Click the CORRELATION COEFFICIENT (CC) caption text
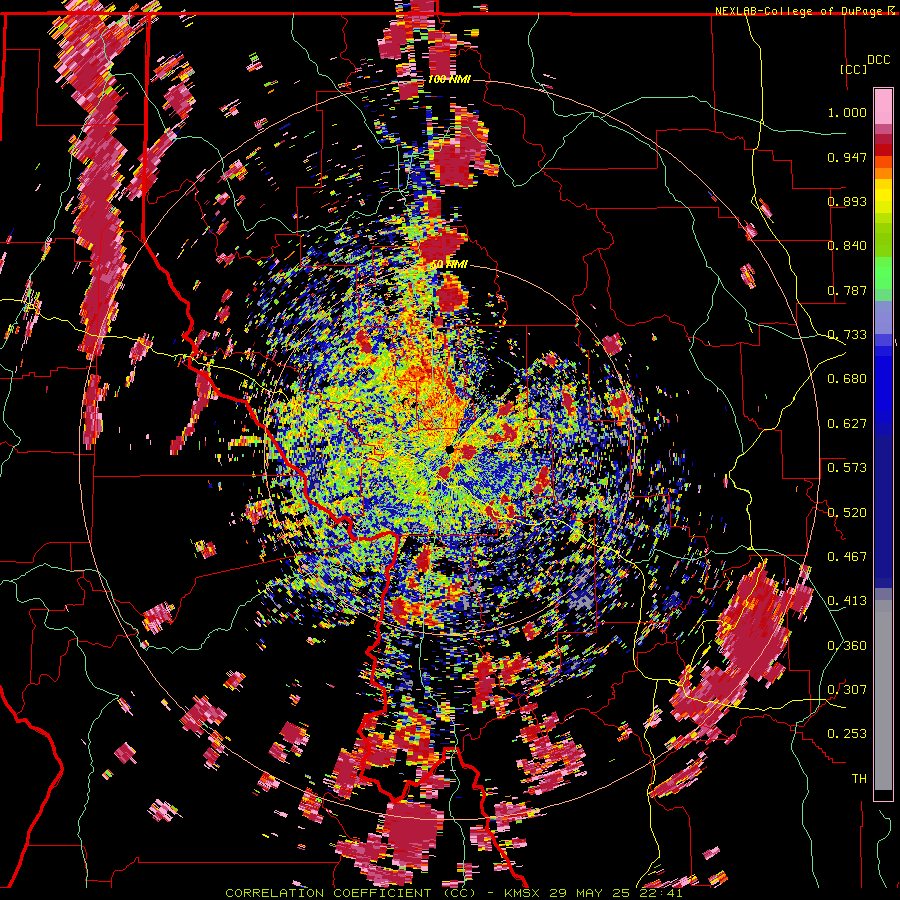Viewport: 900px width, 900px height. coord(350,893)
